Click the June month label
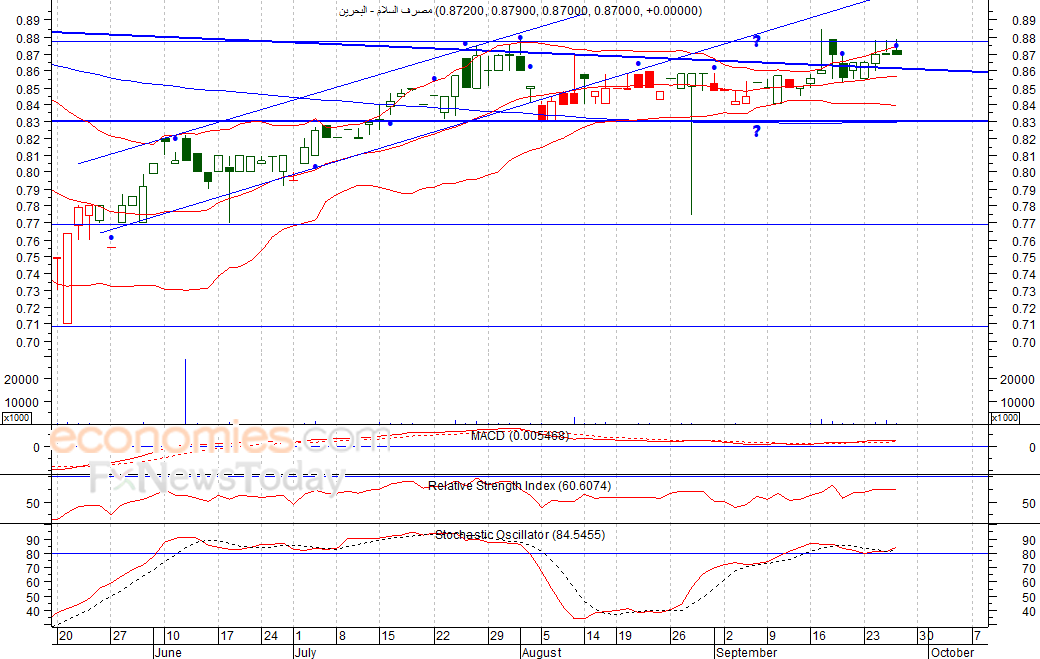Screen dimensions: 1040x659 point(168,652)
